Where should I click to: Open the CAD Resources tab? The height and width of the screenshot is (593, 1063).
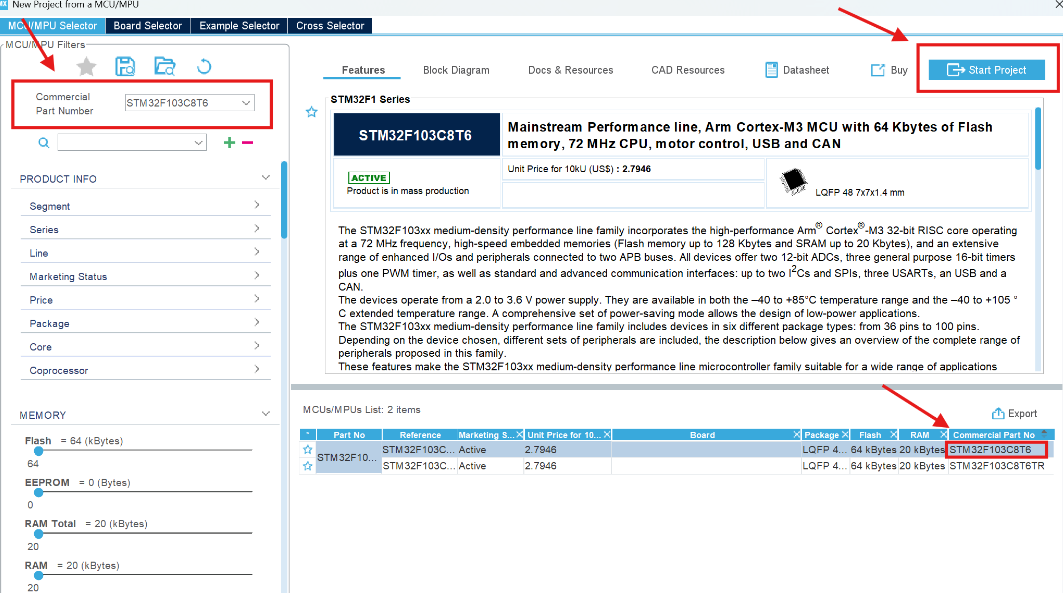point(688,70)
